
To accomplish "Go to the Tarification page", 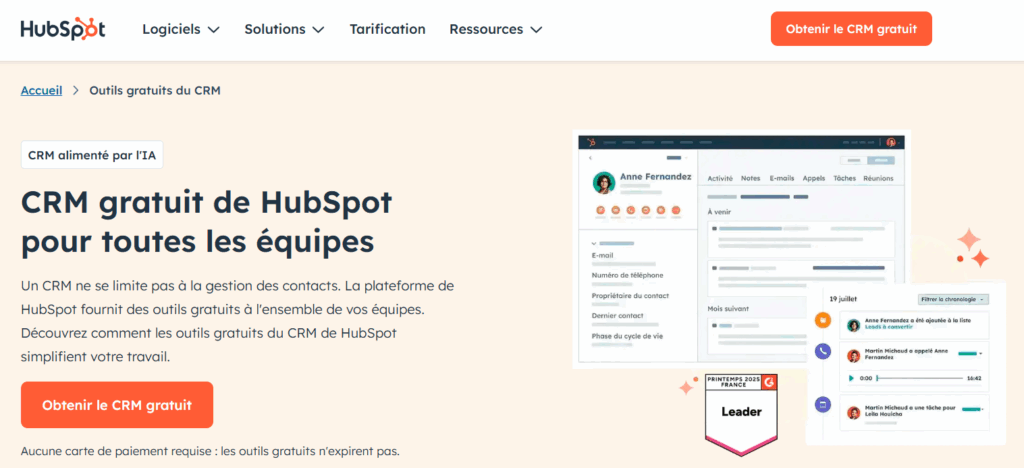I will 387,29.
